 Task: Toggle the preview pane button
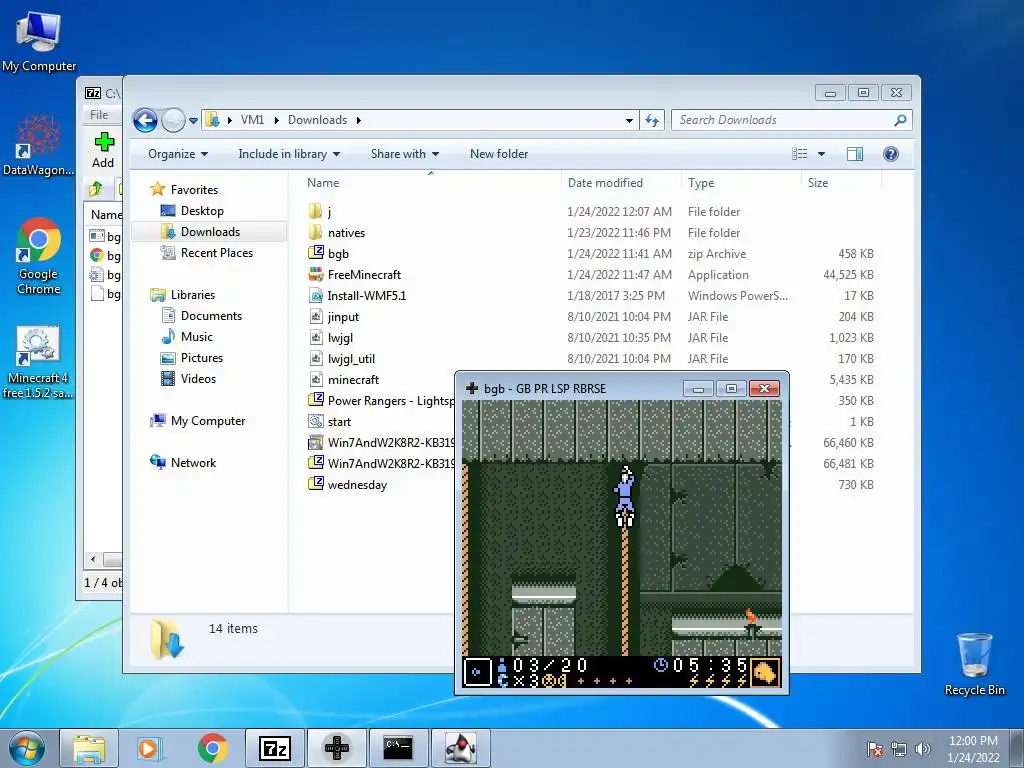coord(854,154)
